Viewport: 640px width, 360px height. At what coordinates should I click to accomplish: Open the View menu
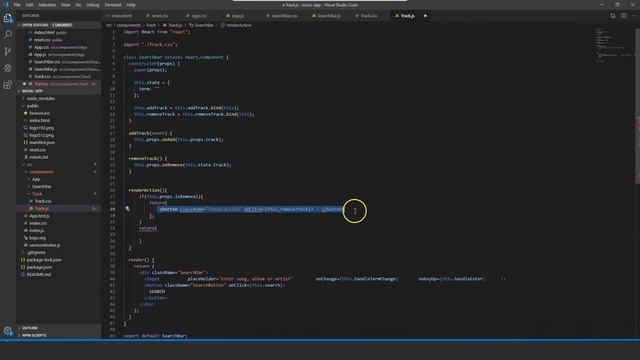[x=65, y=5]
